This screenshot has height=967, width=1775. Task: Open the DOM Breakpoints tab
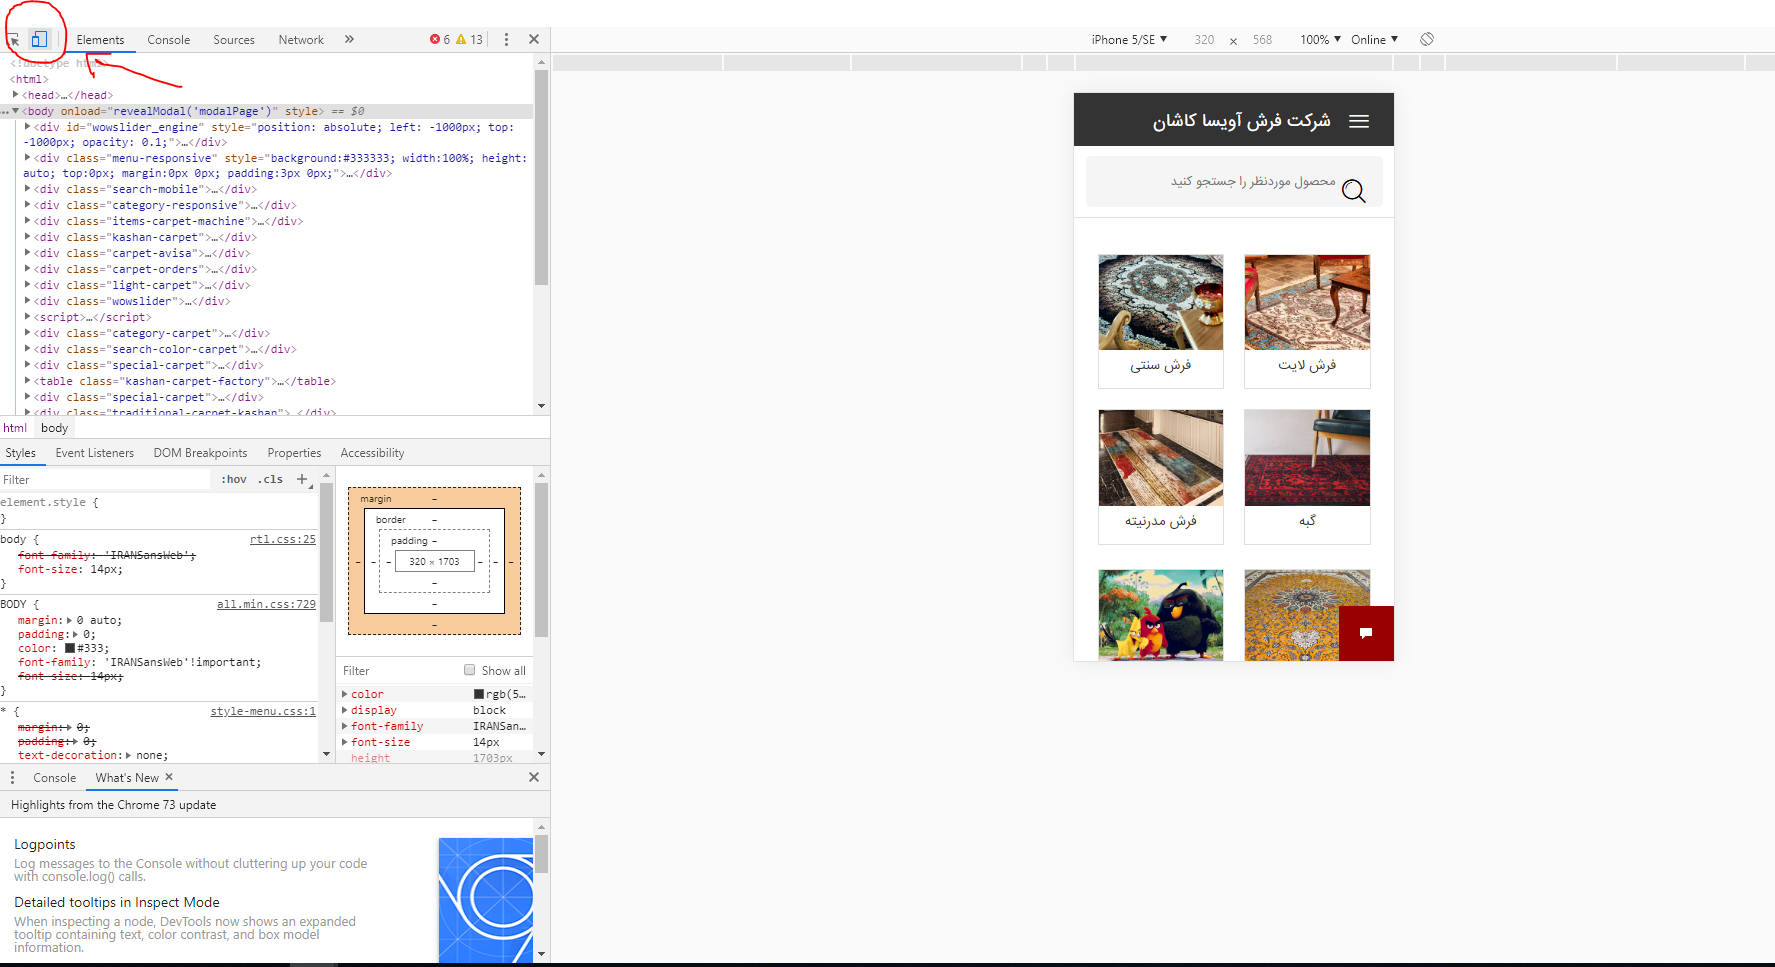tap(200, 453)
